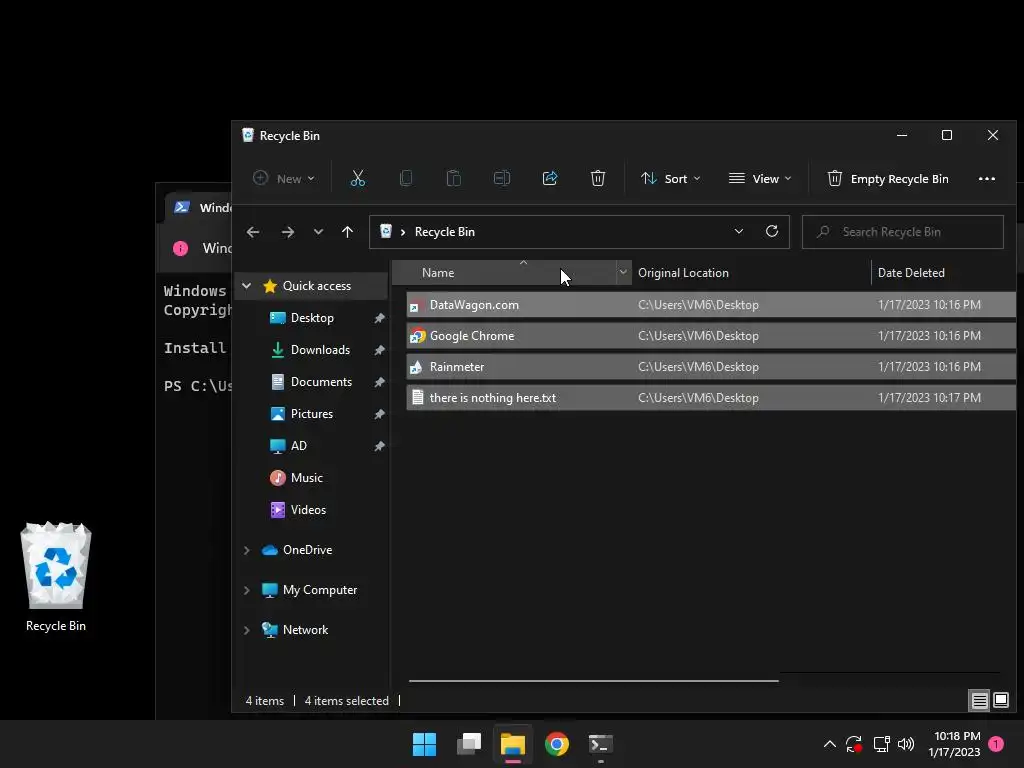Image resolution: width=1024 pixels, height=768 pixels.
Task: Click the PowerShell tab icon in Terminal
Action: click(182, 207)
